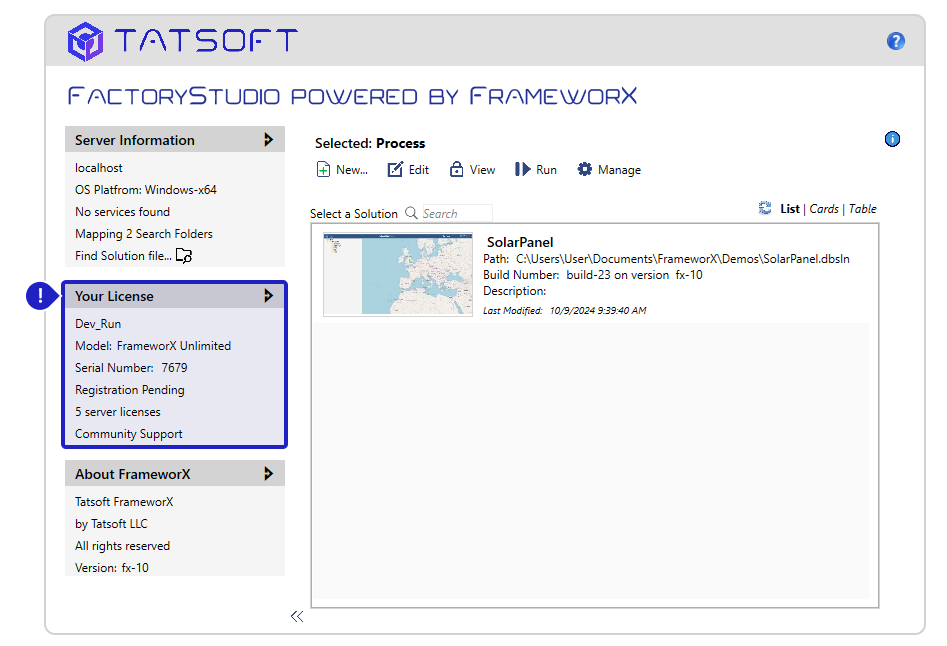
Task: Click the Run play icon
Action: point(522,170)
